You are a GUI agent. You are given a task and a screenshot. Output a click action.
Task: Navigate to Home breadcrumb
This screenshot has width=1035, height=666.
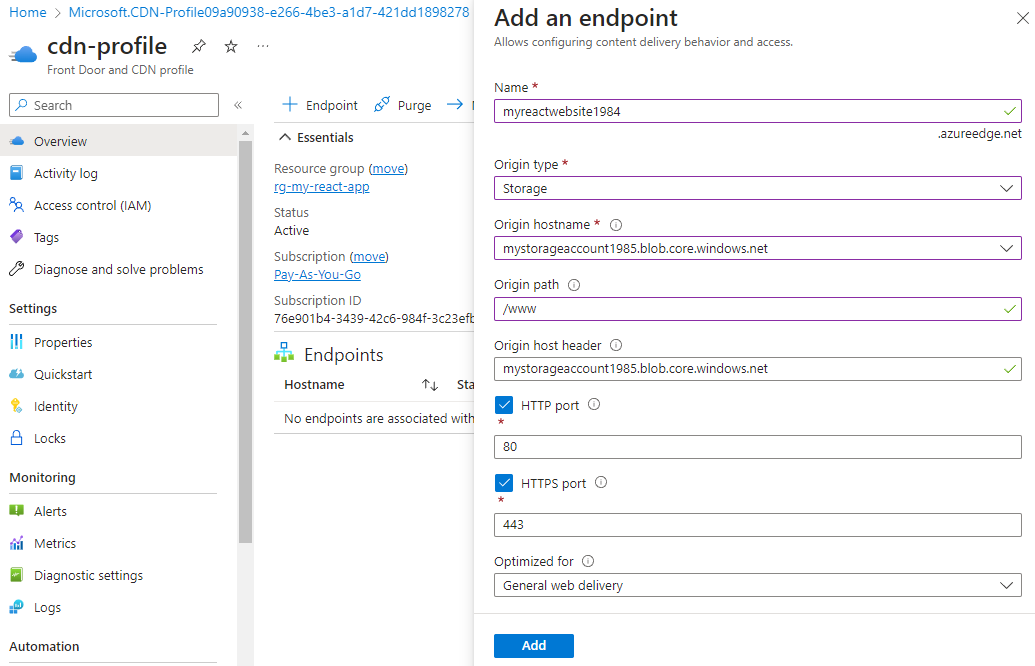tap(28, 13)
